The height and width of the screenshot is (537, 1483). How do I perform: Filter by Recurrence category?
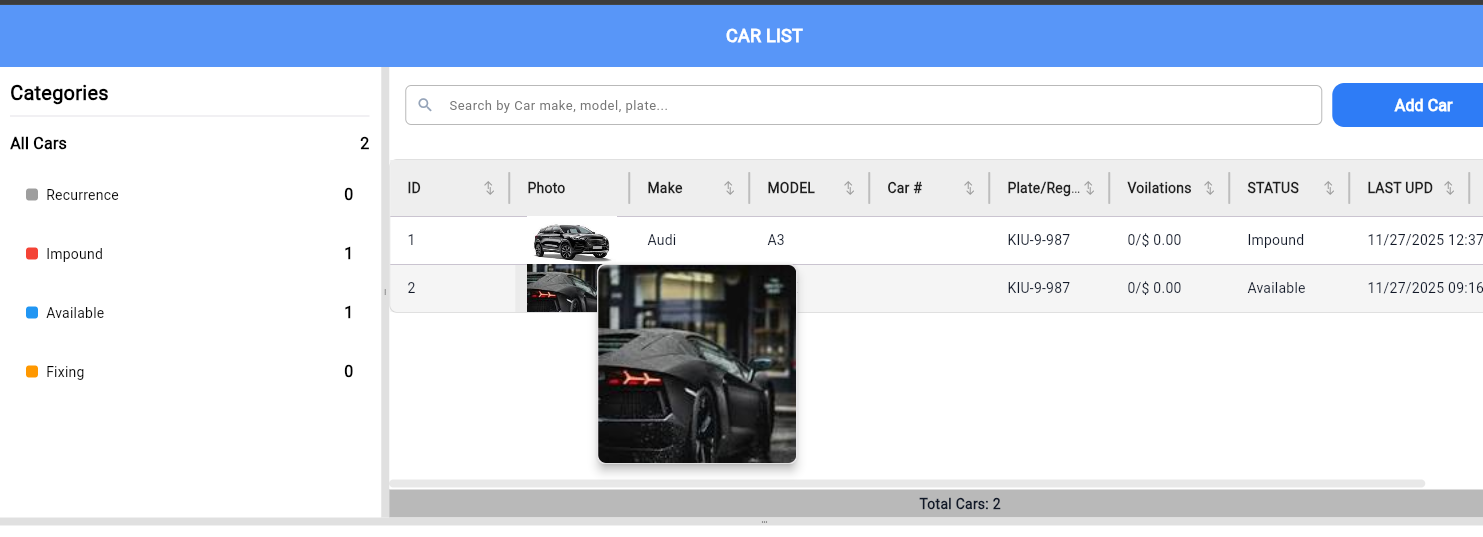[82, 195]
